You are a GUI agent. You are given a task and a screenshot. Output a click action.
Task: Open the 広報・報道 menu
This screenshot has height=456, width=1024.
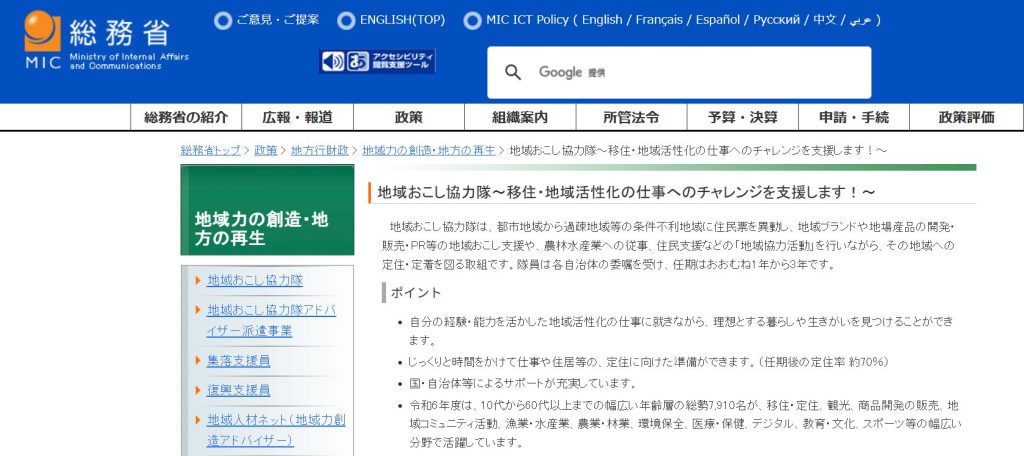tap(298, 118)
